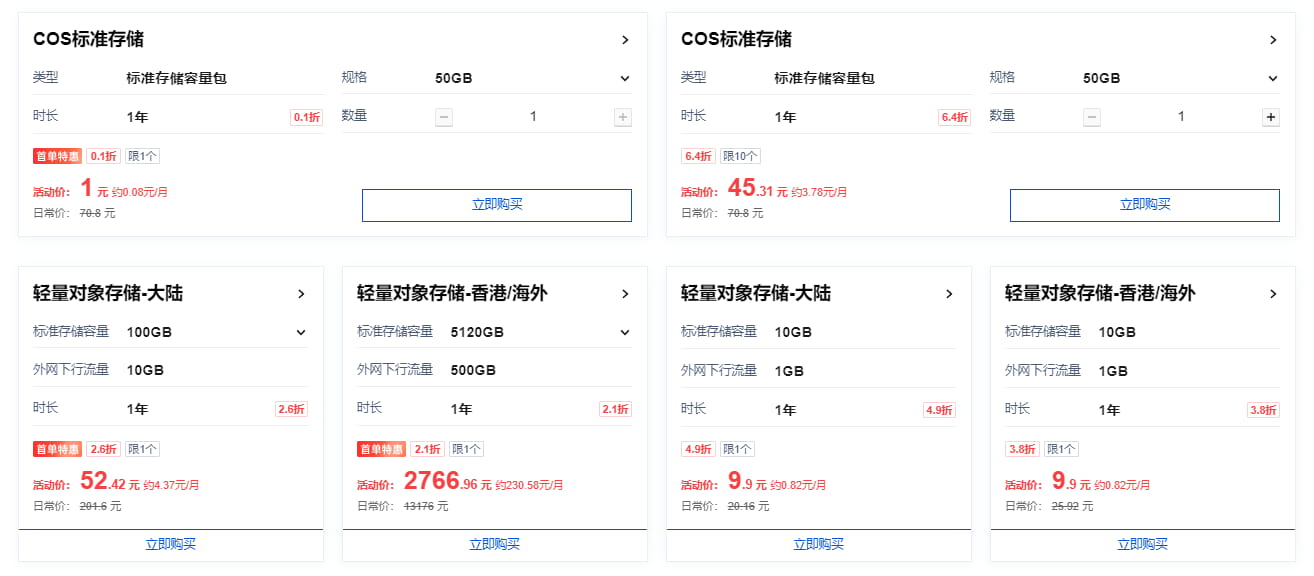This screenshot has height=576, width=1314.
Task: Click the 3.8折 tag in the 时长 row
Action: coord(1263,410)
